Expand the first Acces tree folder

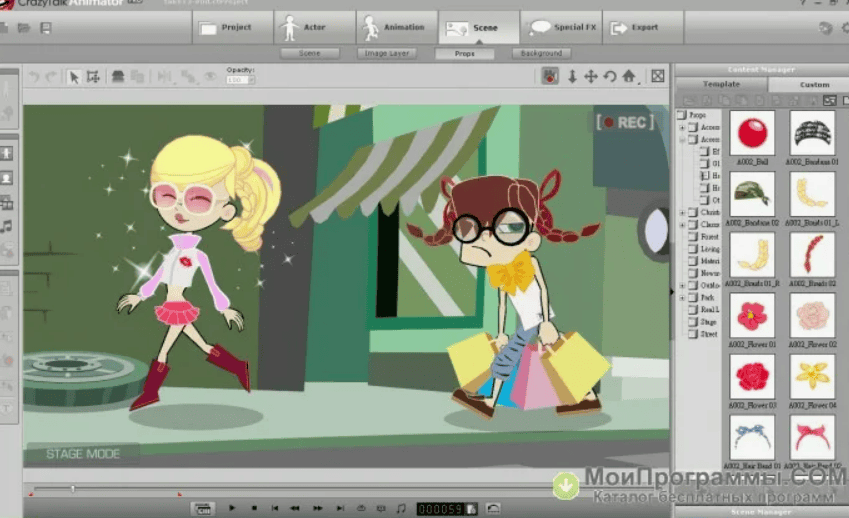[x=682, y=127]
